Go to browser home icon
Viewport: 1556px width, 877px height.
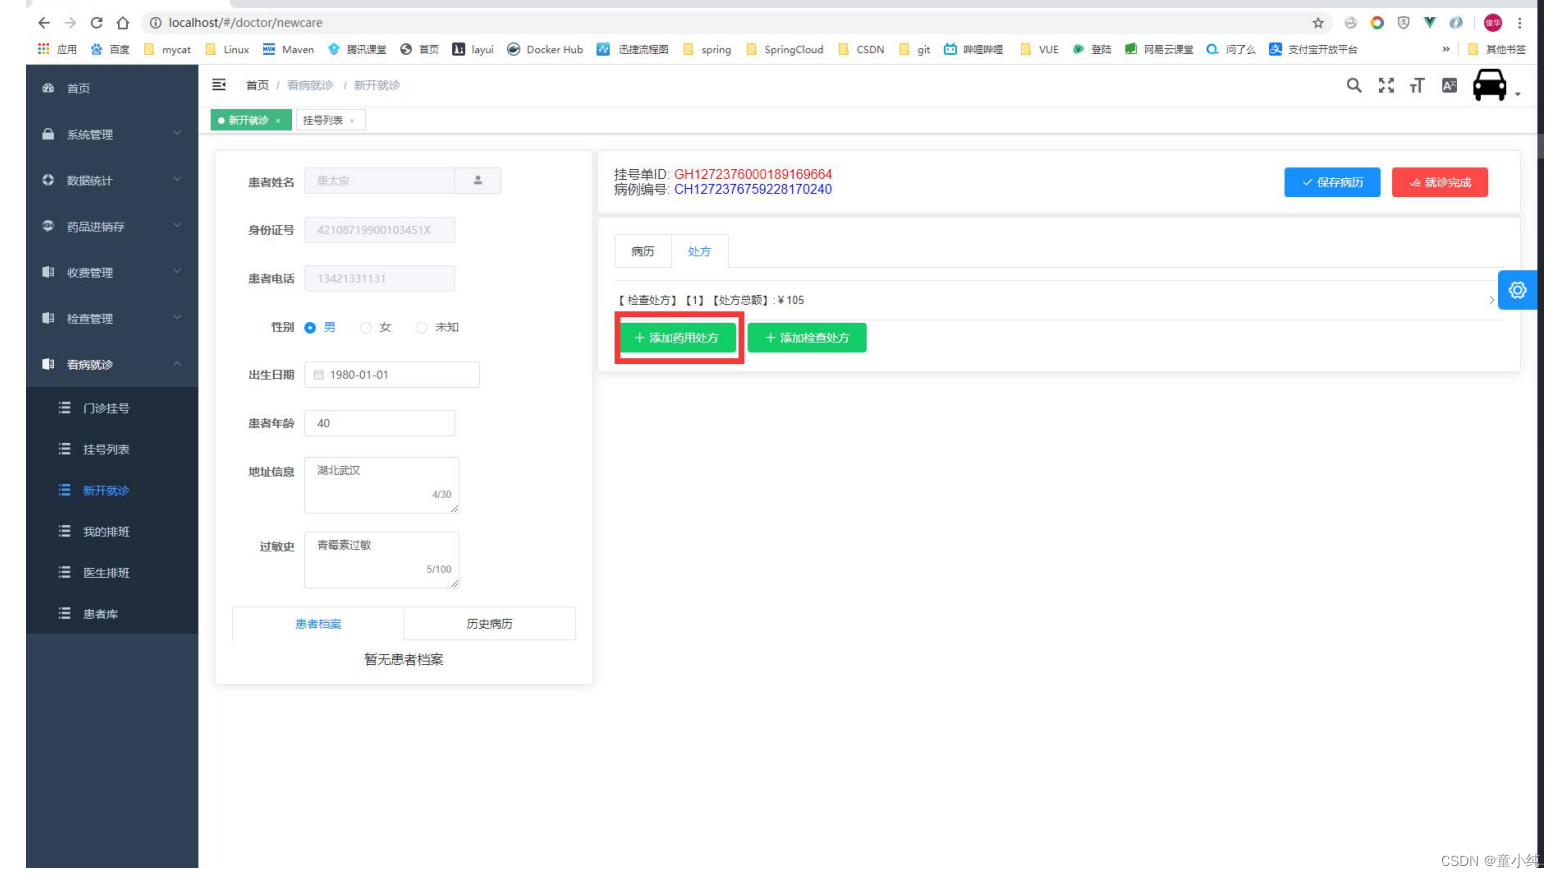(123, 22)
